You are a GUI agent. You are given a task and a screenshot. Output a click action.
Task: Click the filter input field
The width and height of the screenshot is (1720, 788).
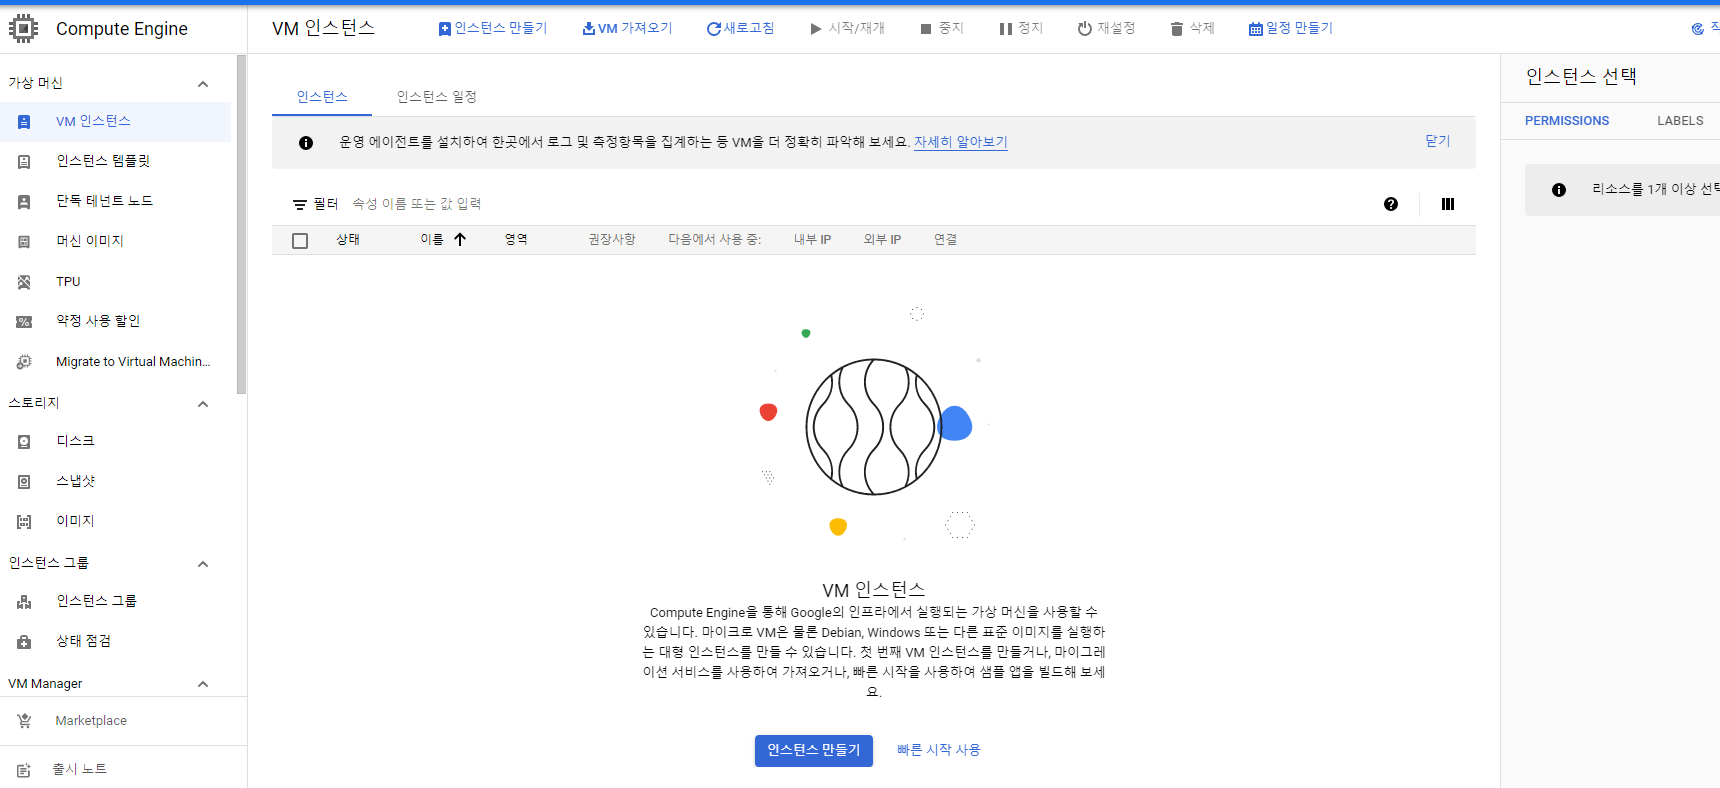[x=860, y=204]
